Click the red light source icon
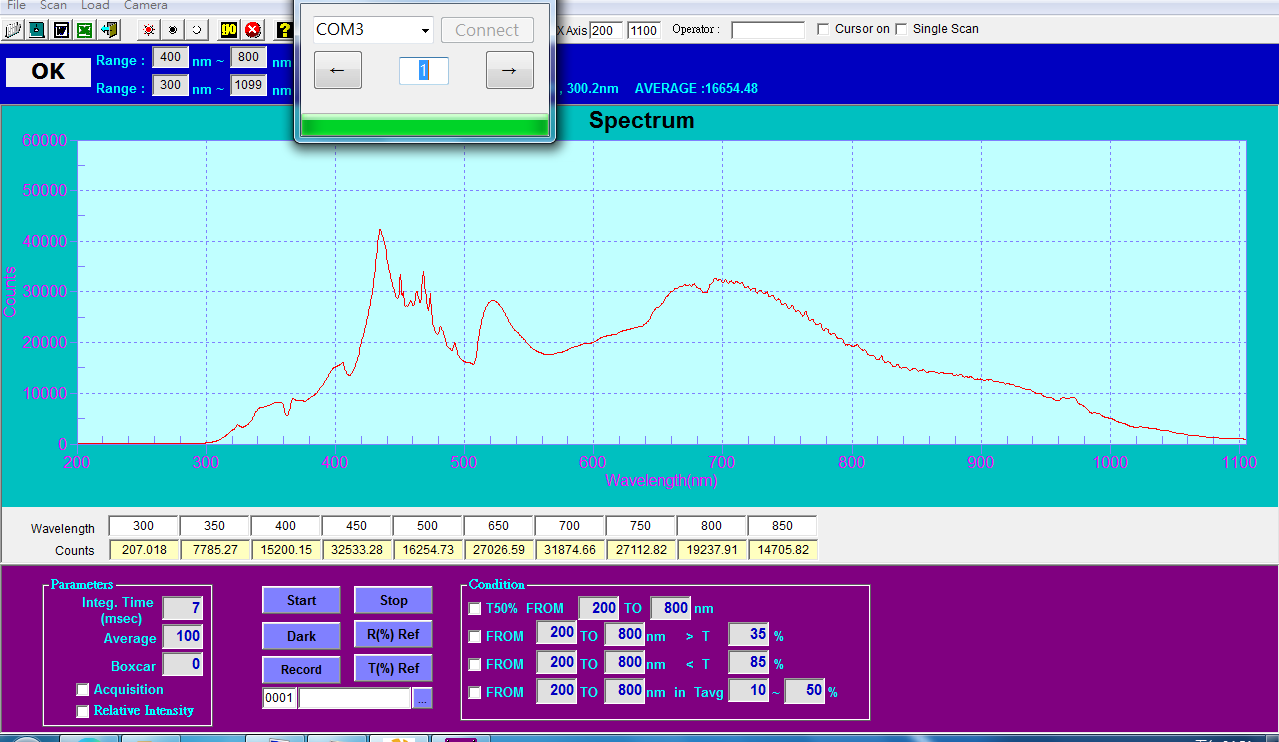 (149, 30)
